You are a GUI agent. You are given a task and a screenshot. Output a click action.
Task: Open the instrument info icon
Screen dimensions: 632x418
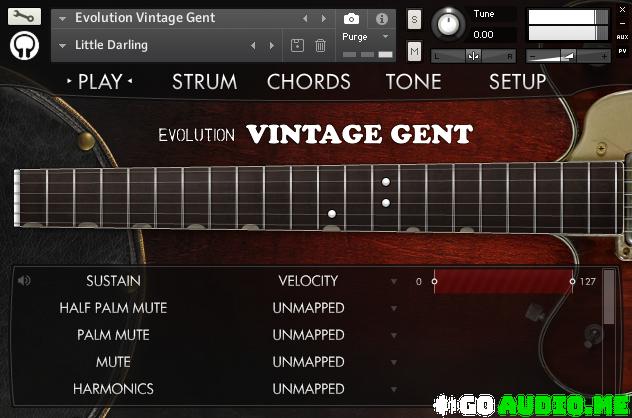(382, 19)
